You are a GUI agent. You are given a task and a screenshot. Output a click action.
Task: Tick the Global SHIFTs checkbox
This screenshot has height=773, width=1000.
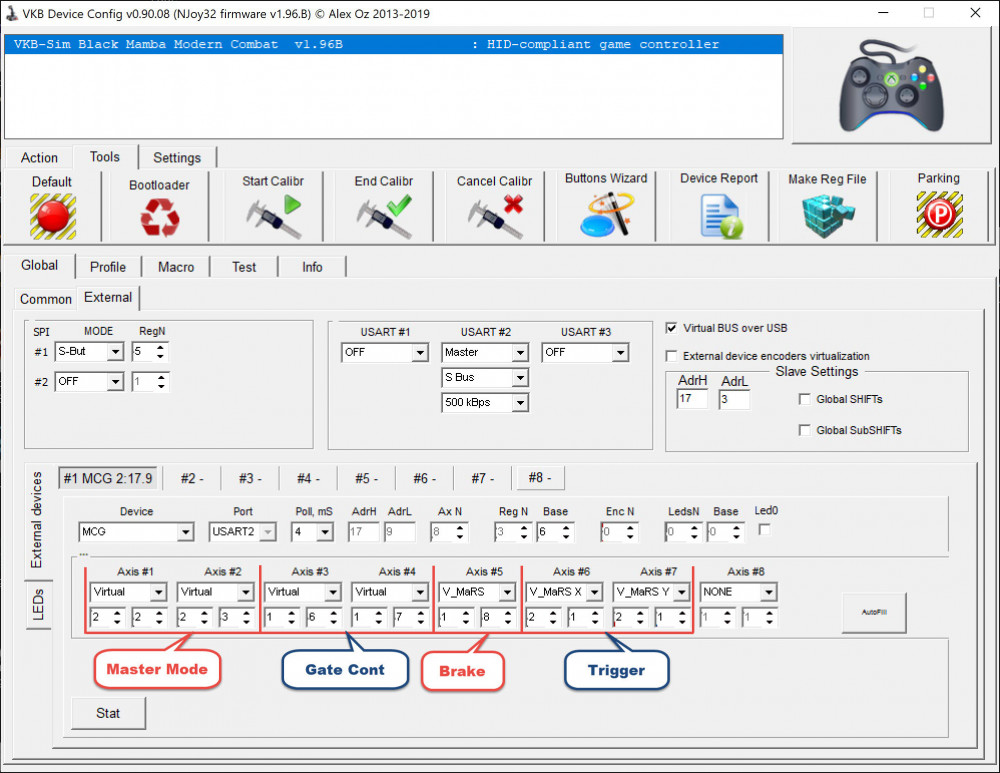[x=805, y=400]
